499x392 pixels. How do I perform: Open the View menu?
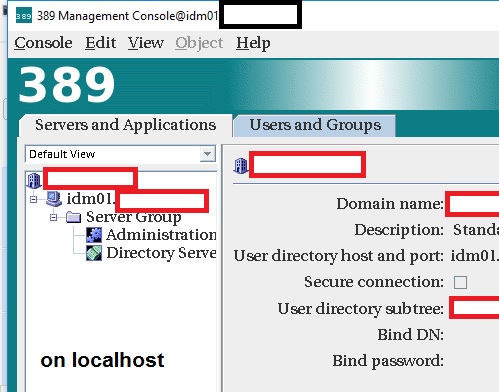pyautogui.click(x=146, y=43)
